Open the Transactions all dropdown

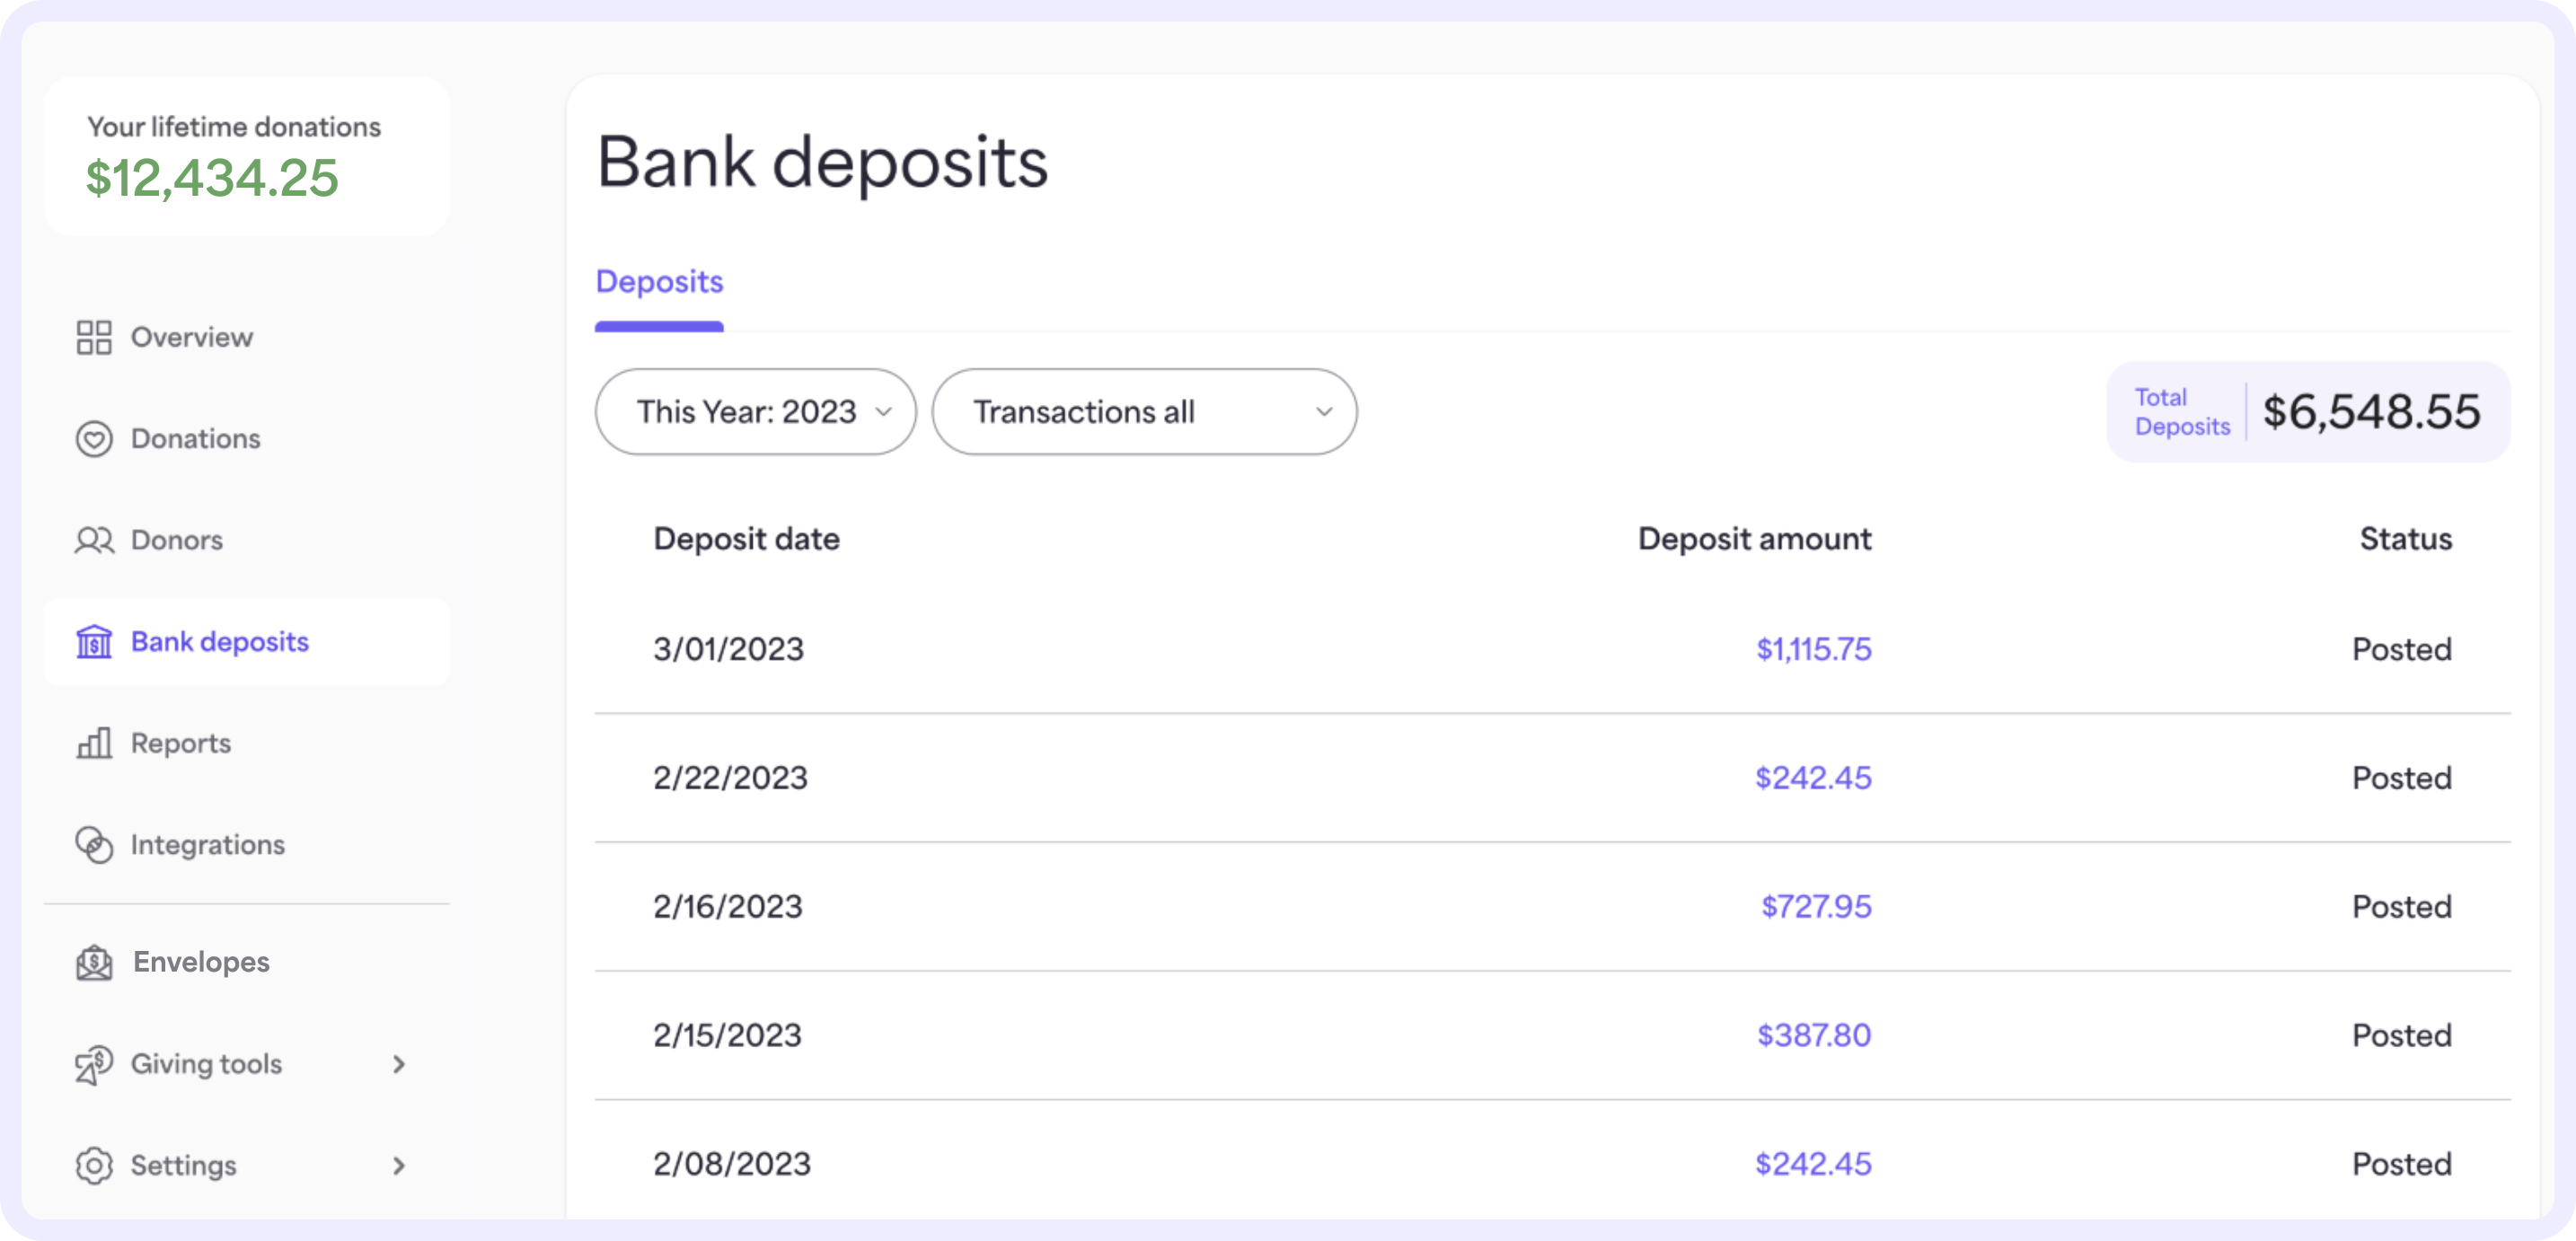[1143, 410]
